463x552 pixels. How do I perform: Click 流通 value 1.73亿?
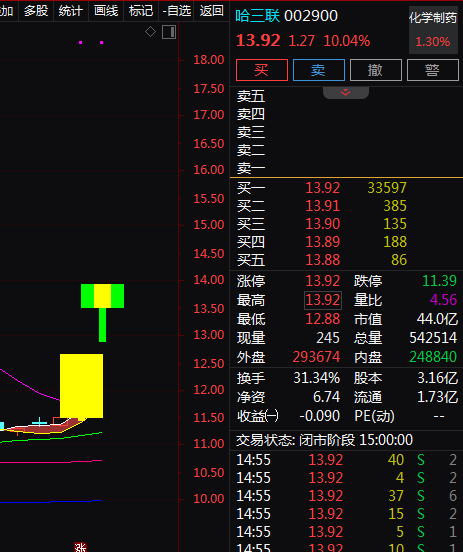437,397
